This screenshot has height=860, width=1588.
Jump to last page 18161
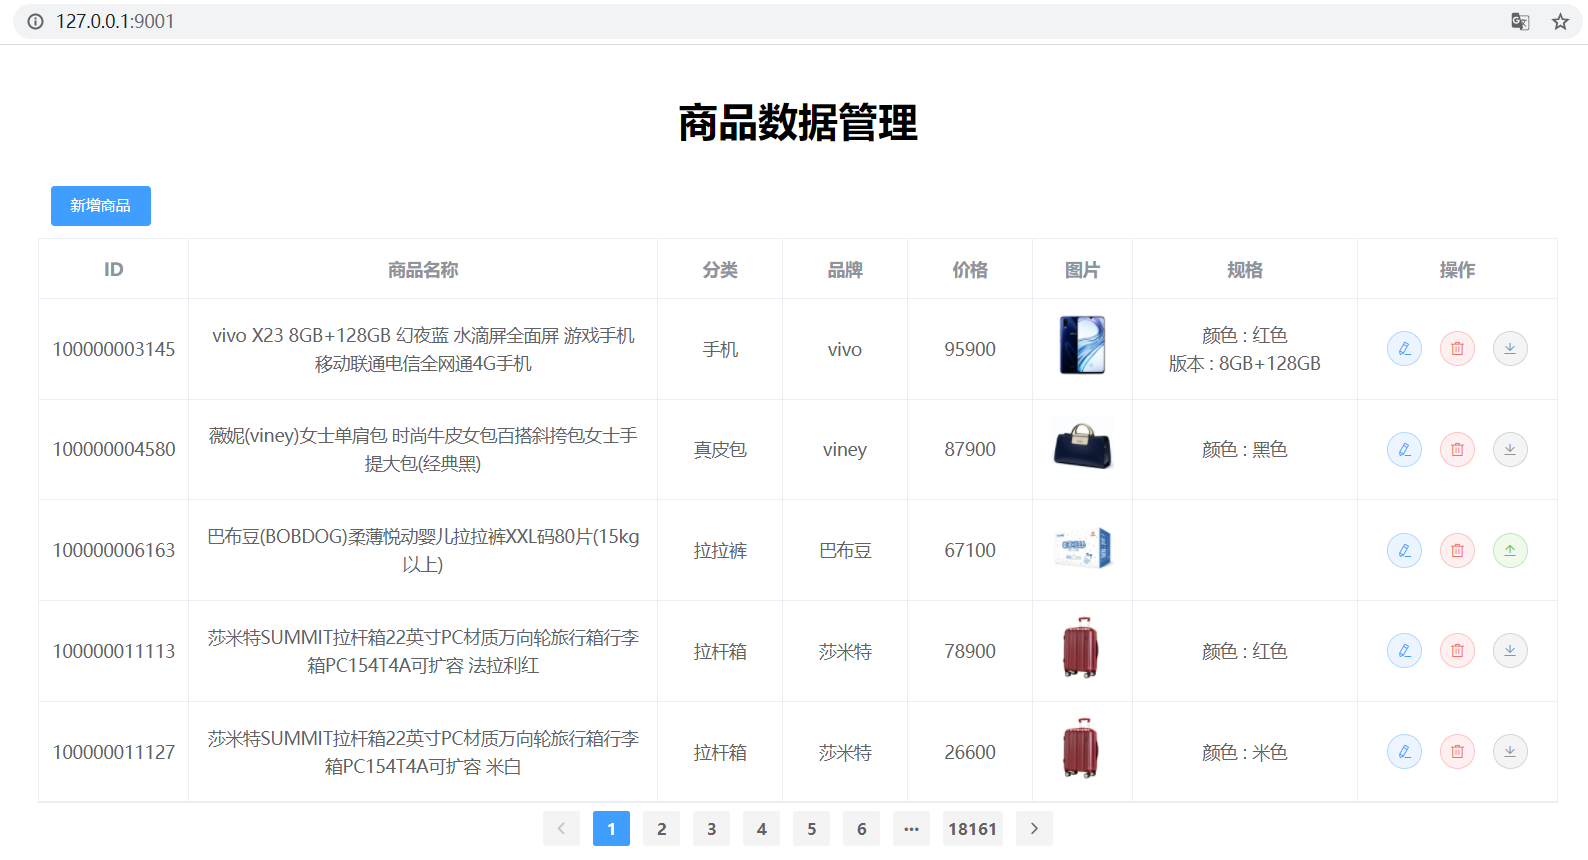(972, 829)
